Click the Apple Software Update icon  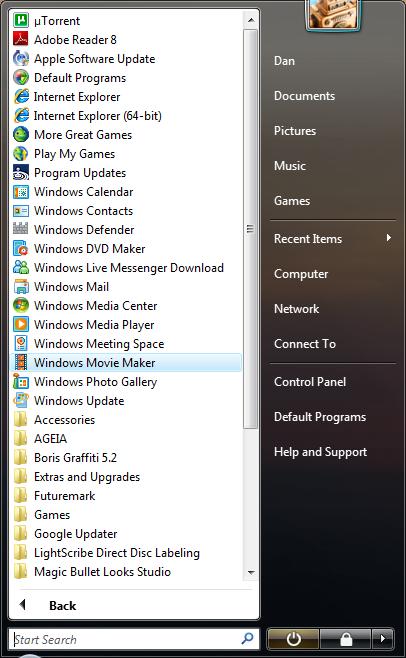pos(21,58)
